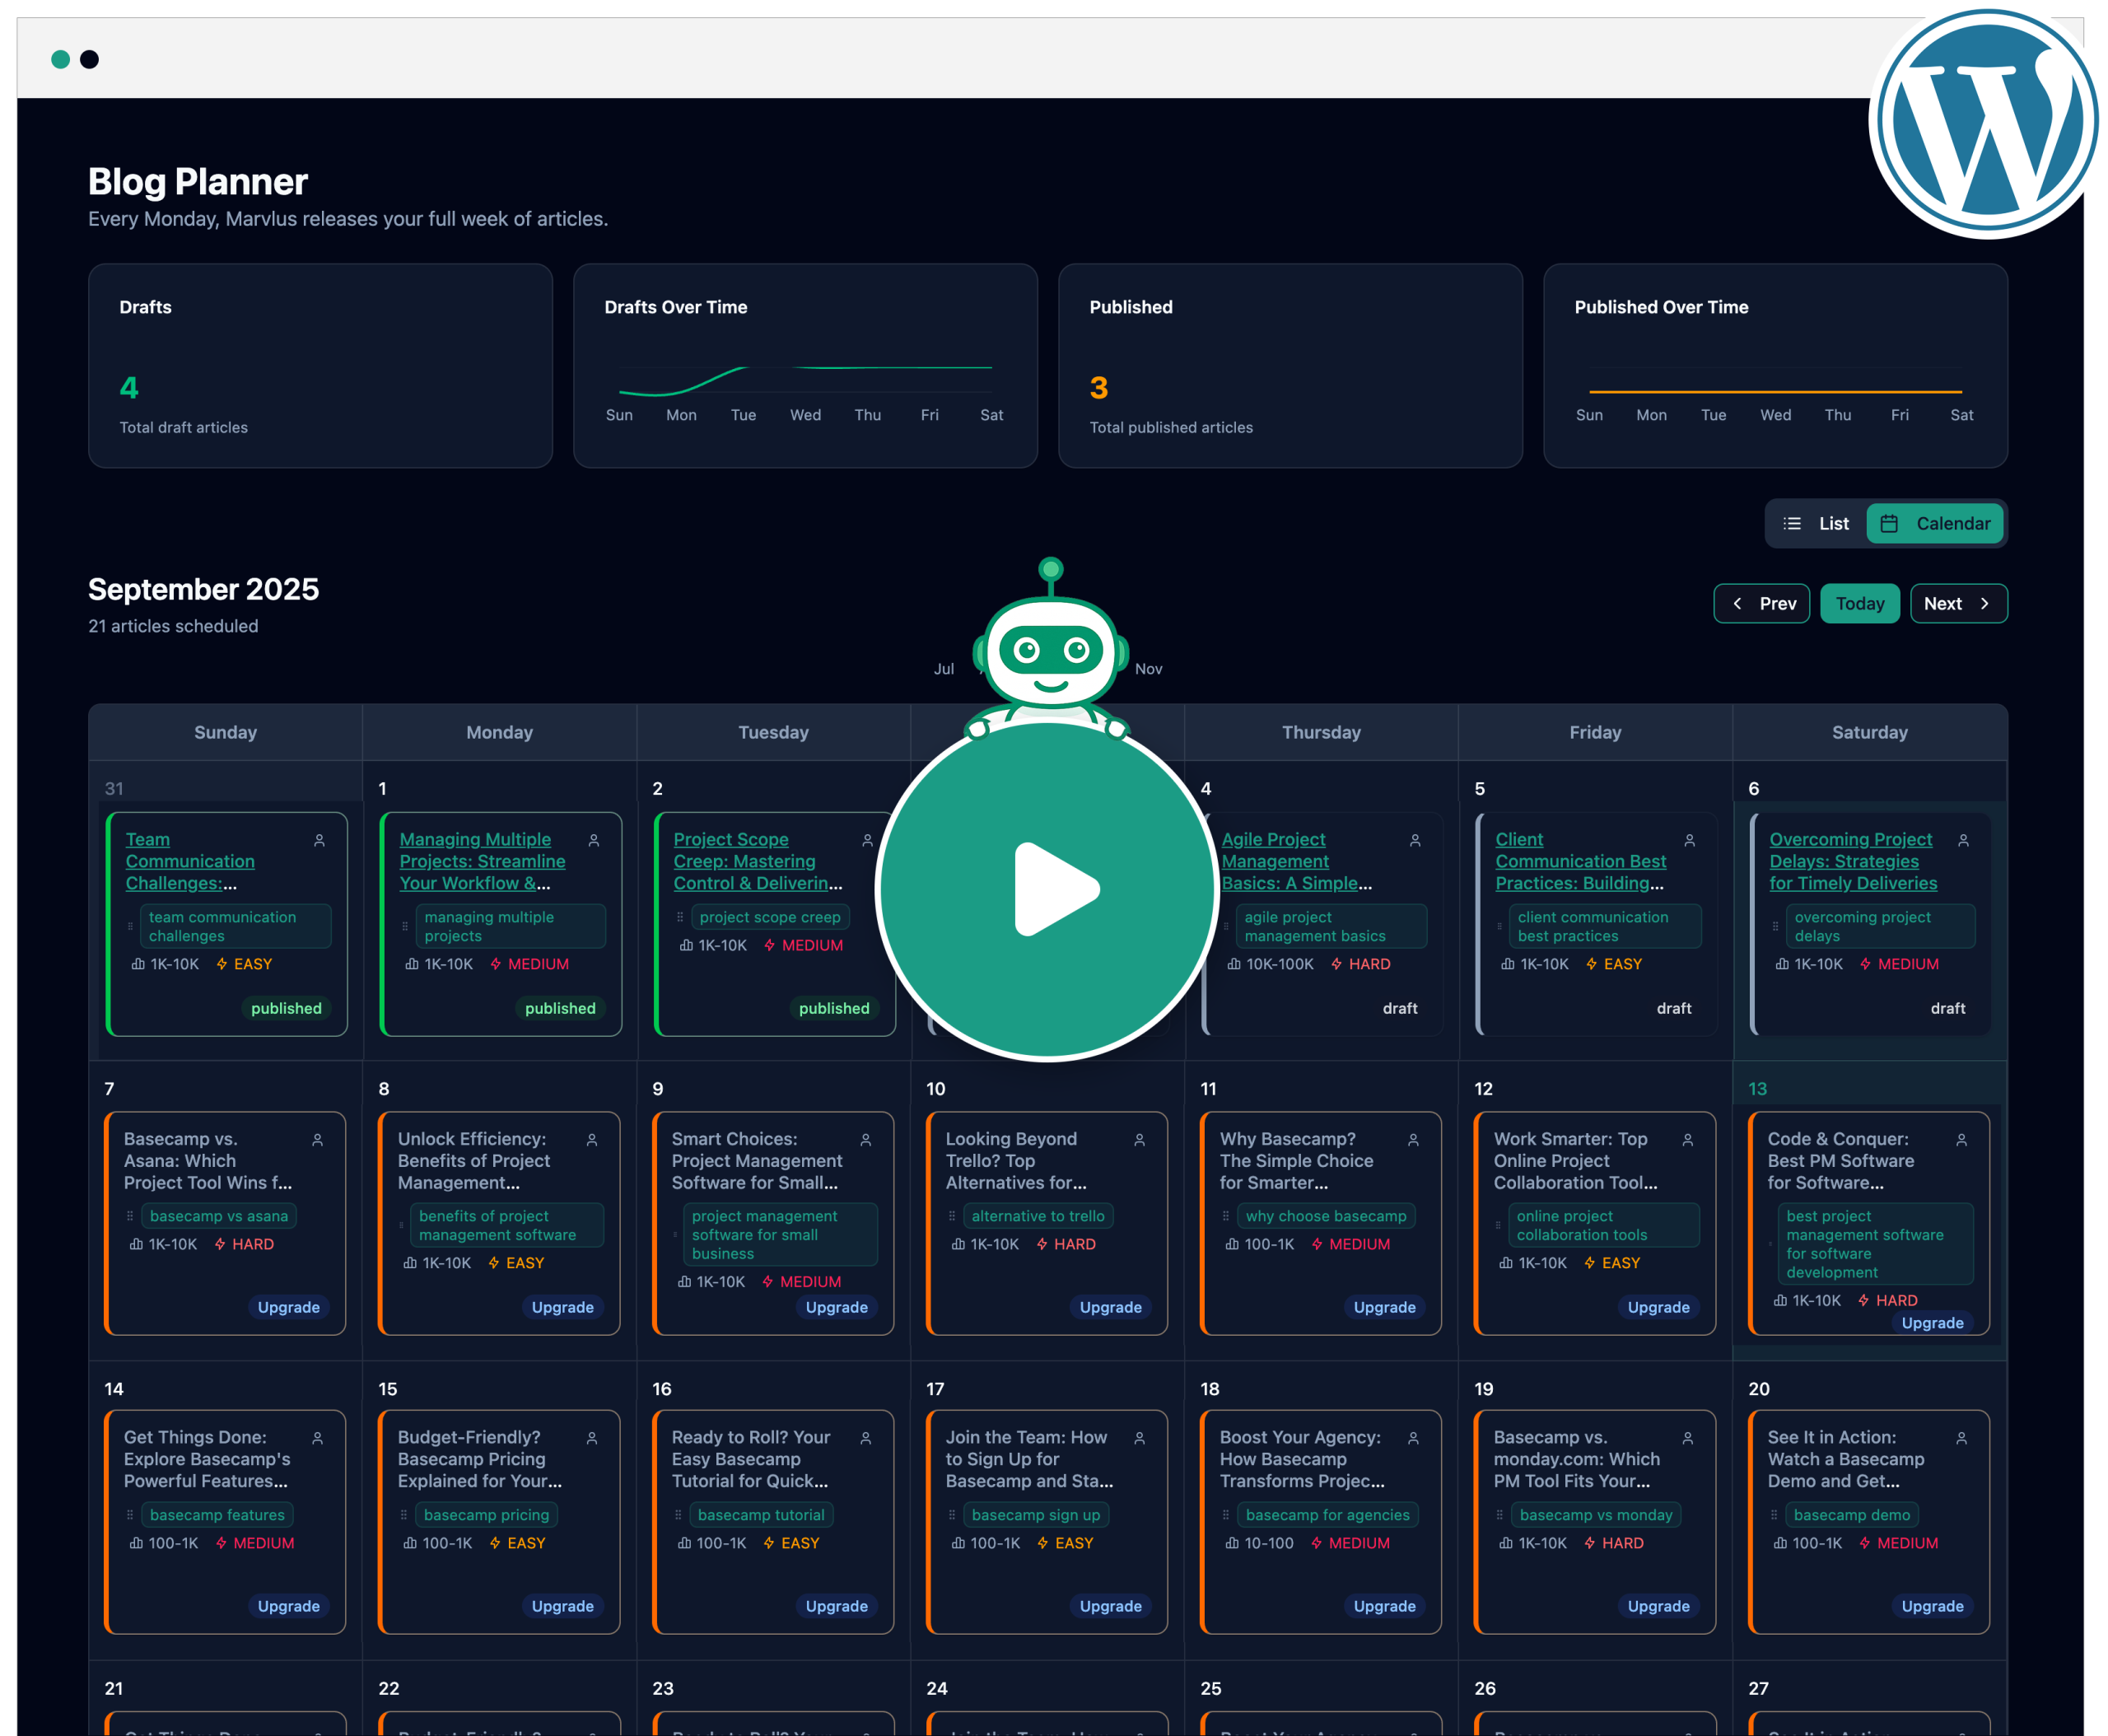The image size is (2108, 1736).
Task: Switch to List view
Action: 1816,523
